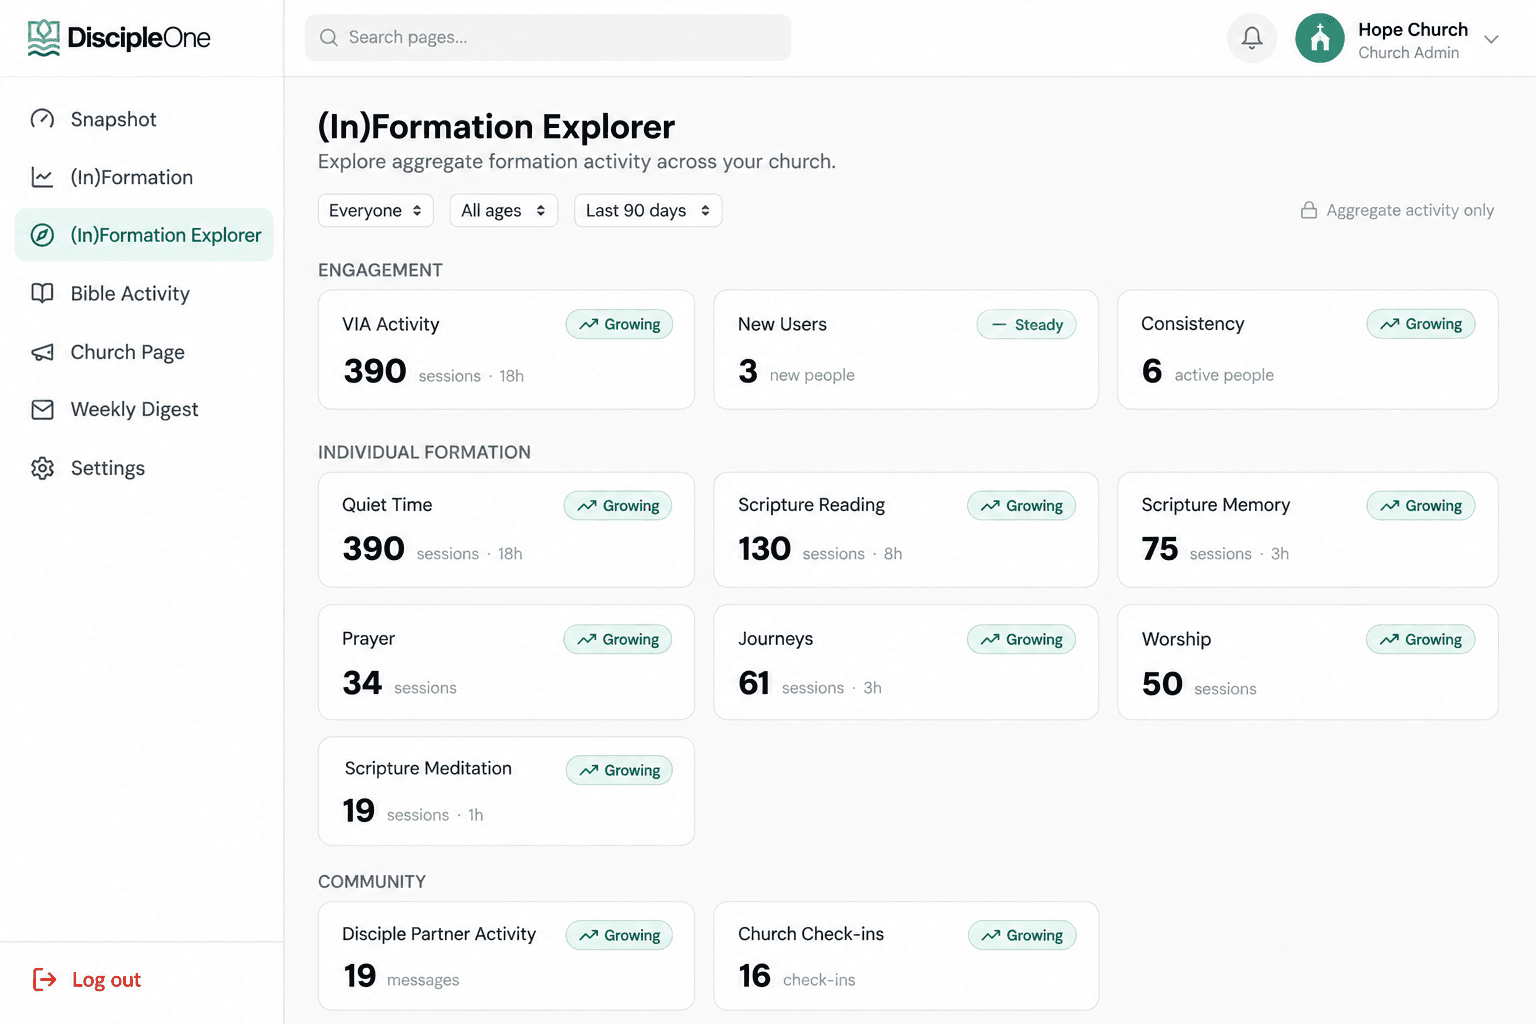
Task: Click the '130' Scripture Reading sessions value
Action: 764,549
